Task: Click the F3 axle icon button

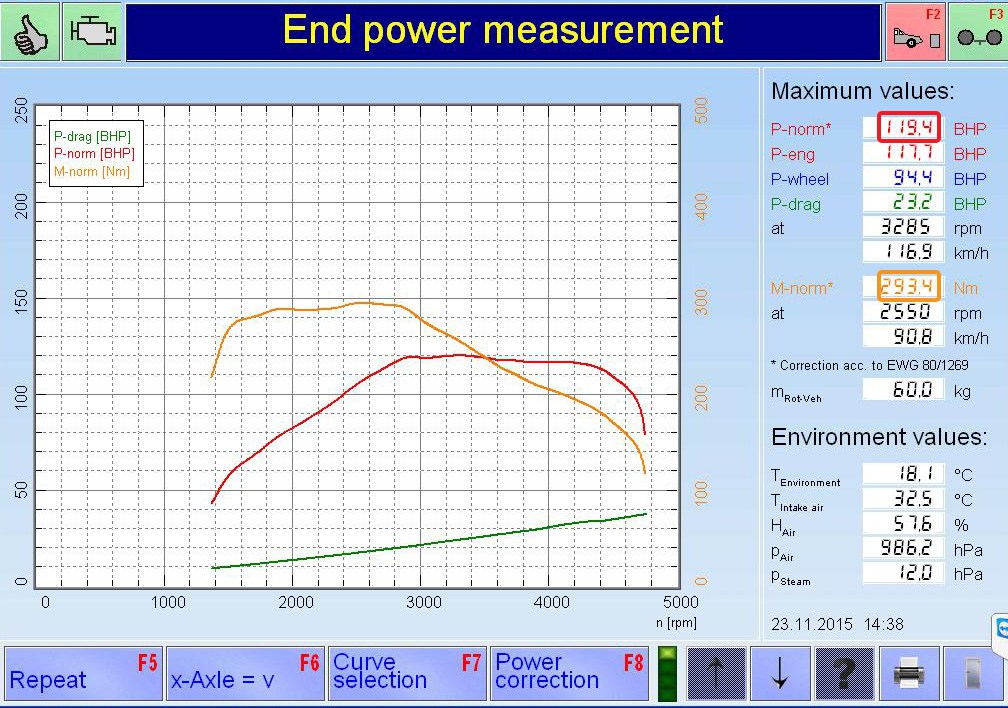Action: [x=978, y=32]
